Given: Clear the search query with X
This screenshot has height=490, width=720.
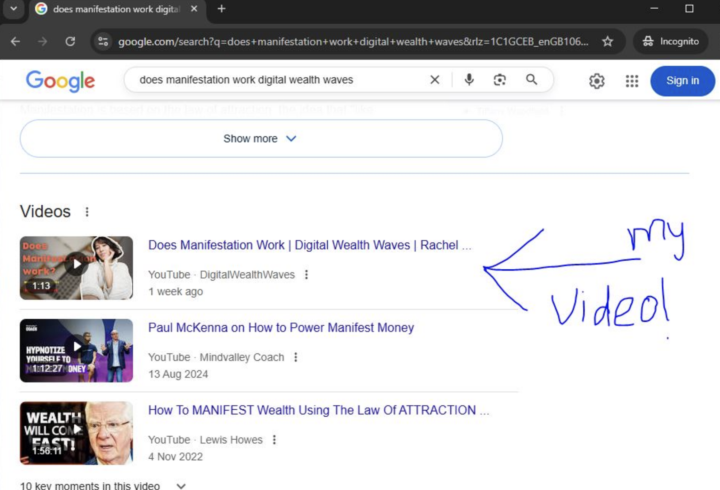Looking at the screenshot, I should [434, 80].
